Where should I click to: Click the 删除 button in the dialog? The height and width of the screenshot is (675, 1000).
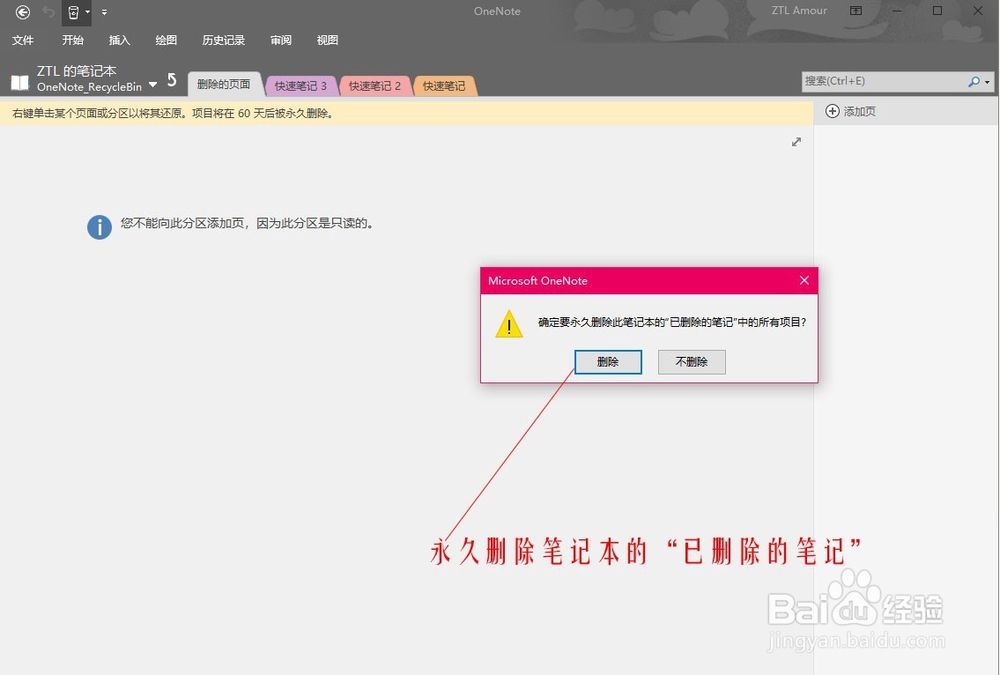[608, 362]
